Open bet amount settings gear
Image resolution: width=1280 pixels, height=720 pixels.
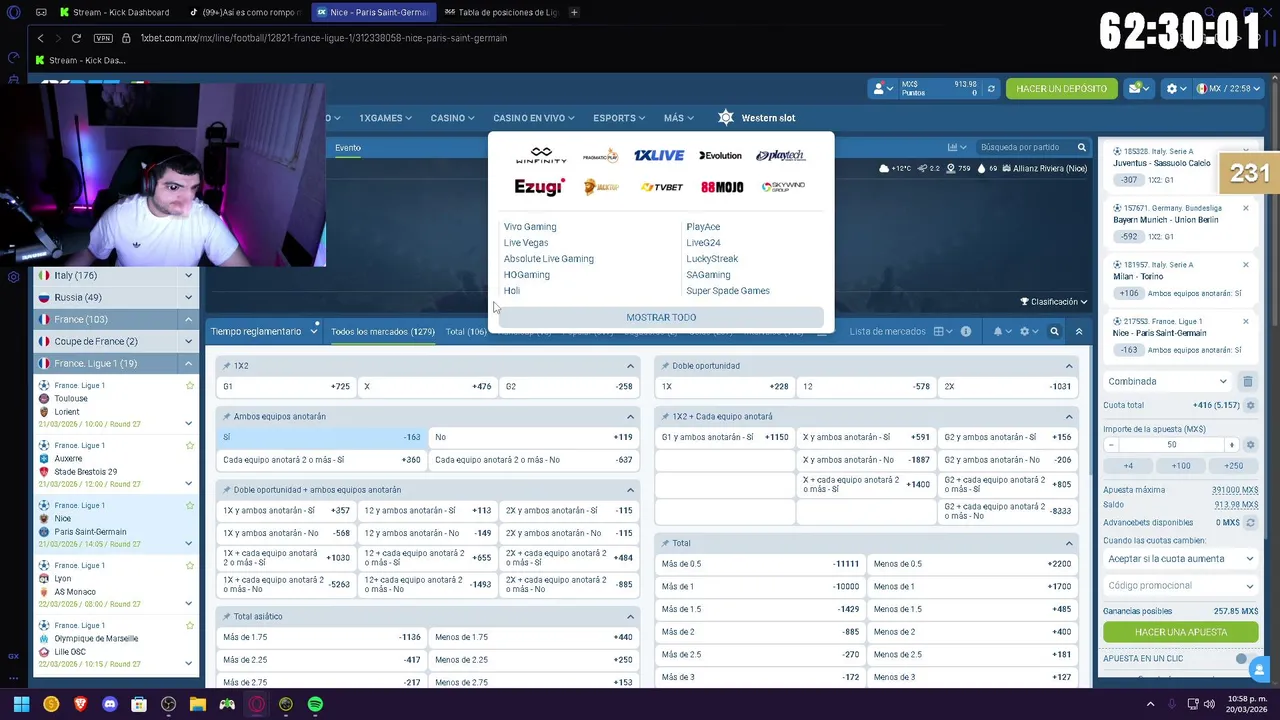point(1250,445)
